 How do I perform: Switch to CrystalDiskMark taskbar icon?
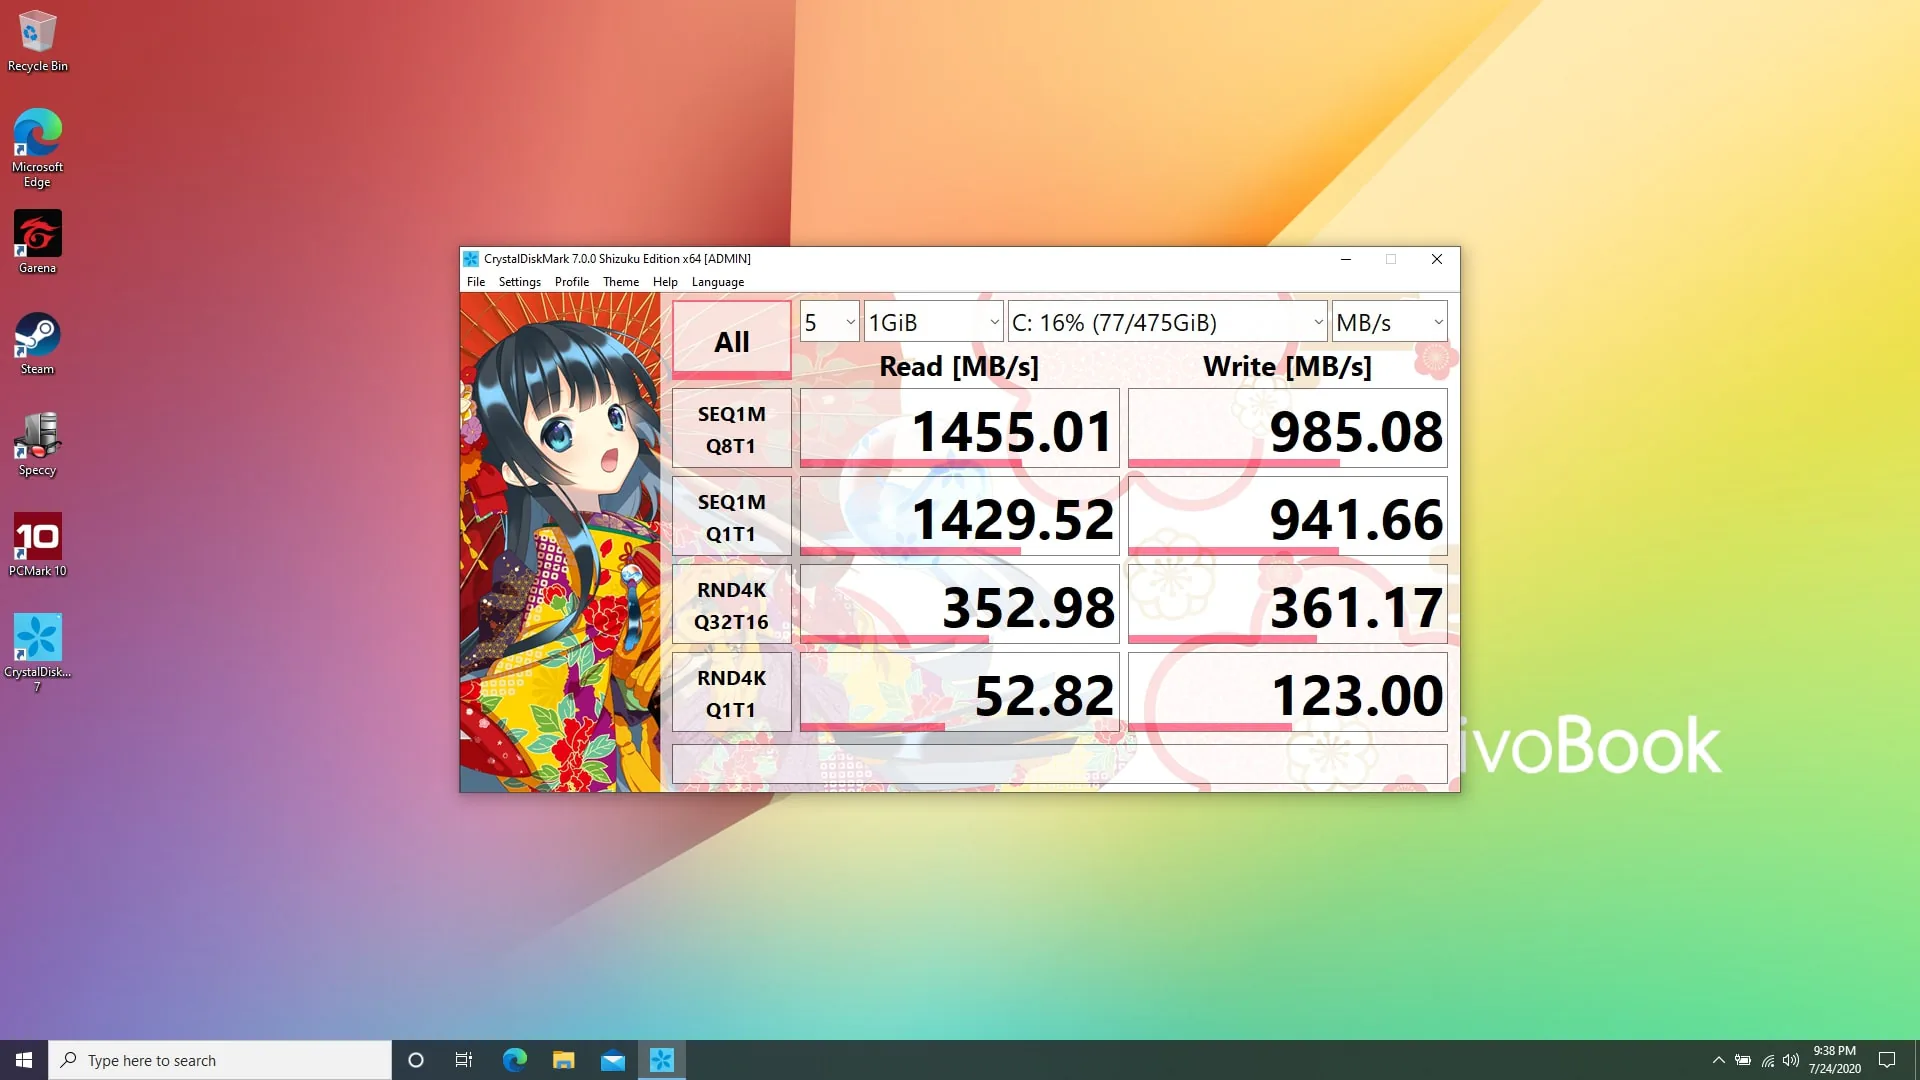(662, 1060)
